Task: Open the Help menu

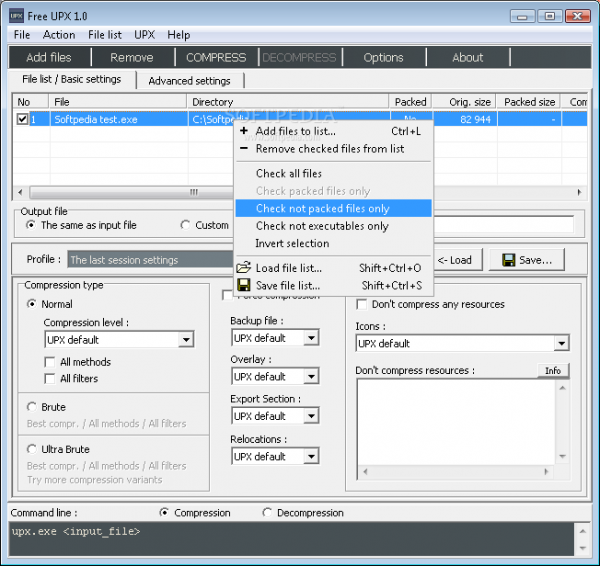Action: [179, 35]
